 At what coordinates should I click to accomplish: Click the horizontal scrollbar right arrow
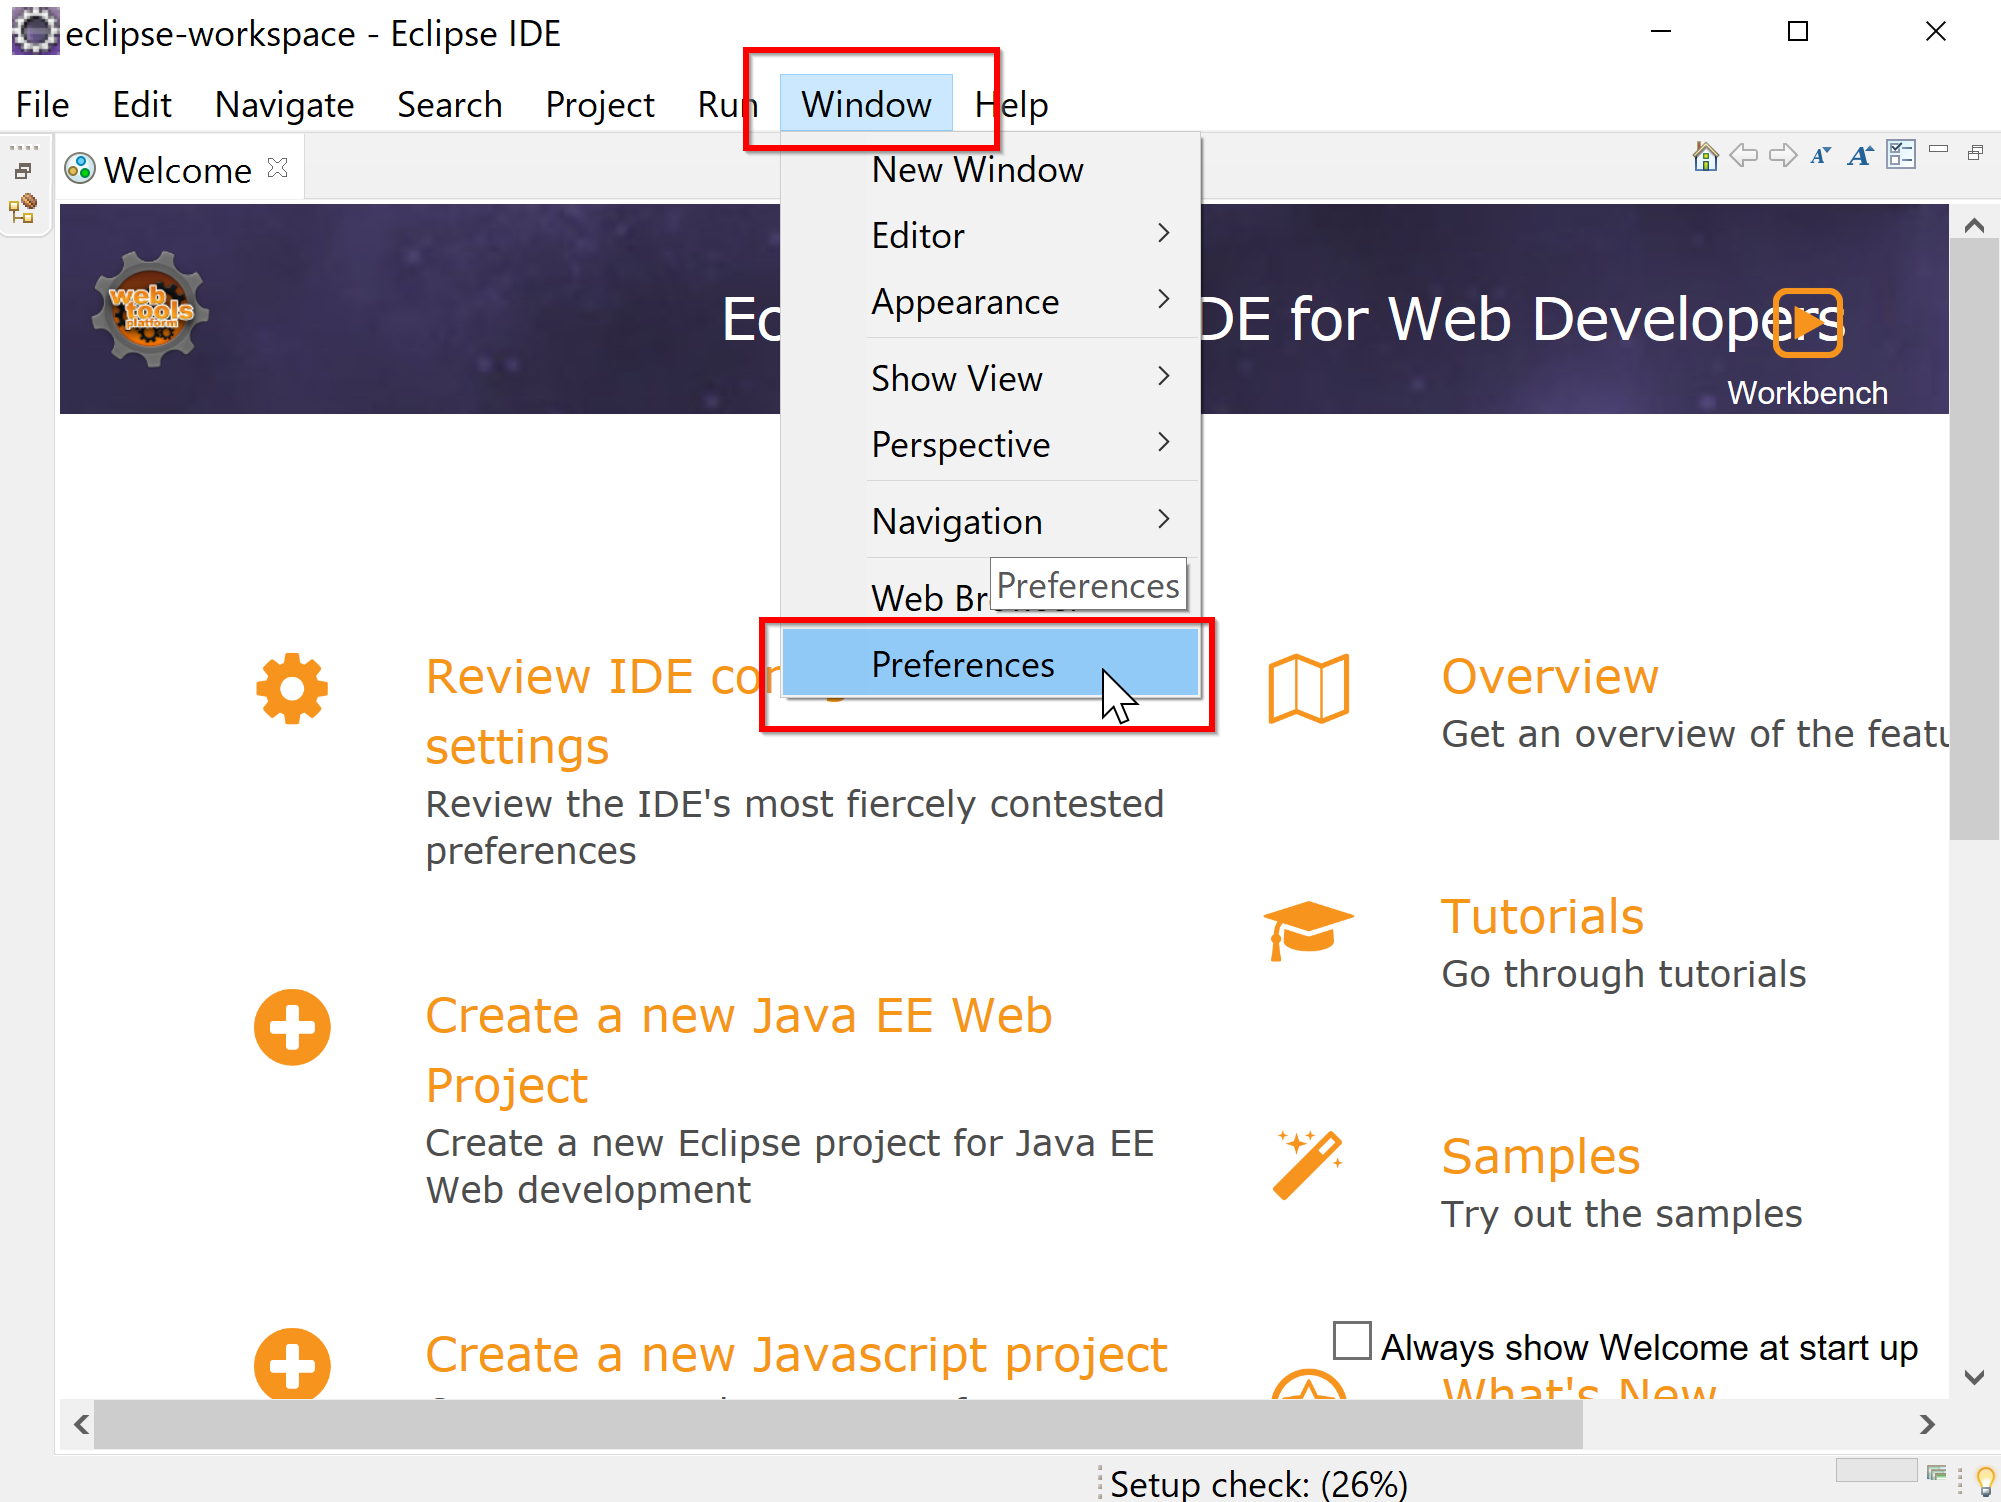pos(1927,1424)
